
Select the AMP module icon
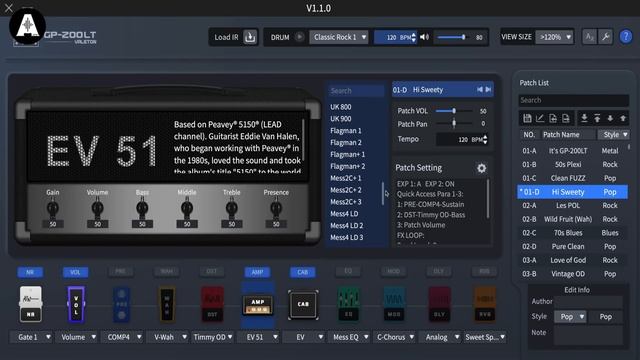[258, 305]
